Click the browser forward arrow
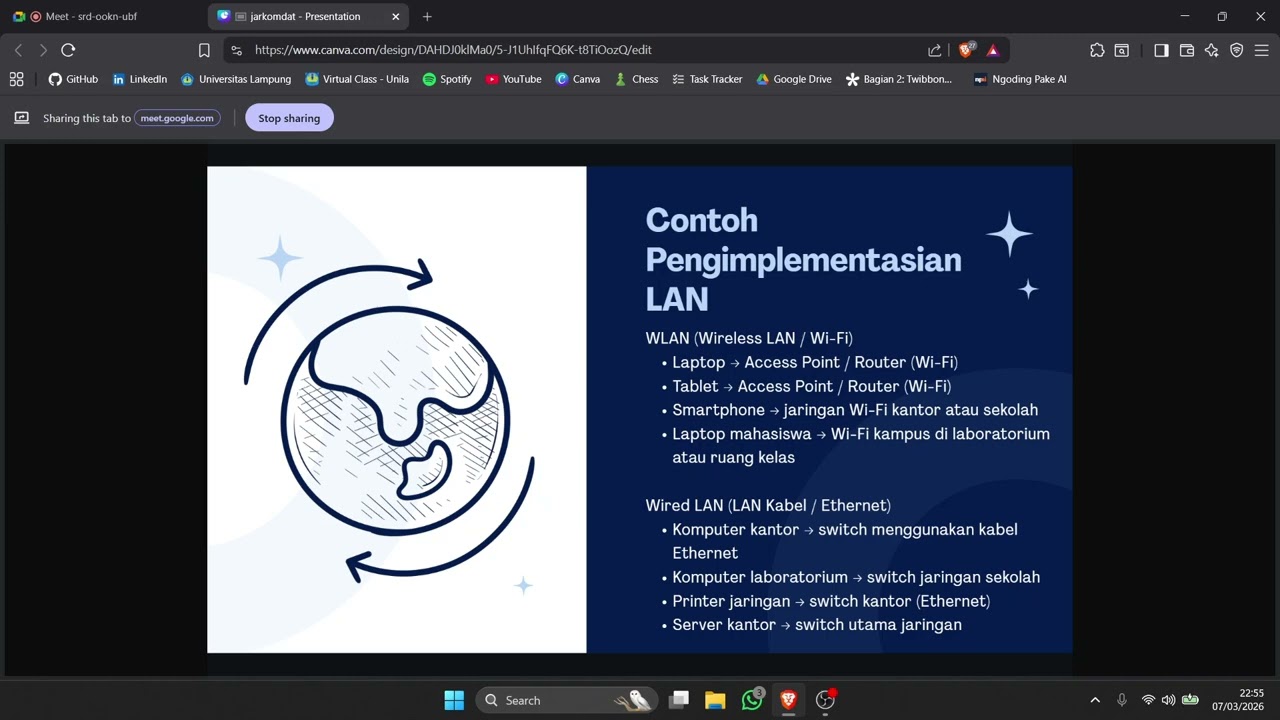1280x720 pixels. click(x=43, y=50)
